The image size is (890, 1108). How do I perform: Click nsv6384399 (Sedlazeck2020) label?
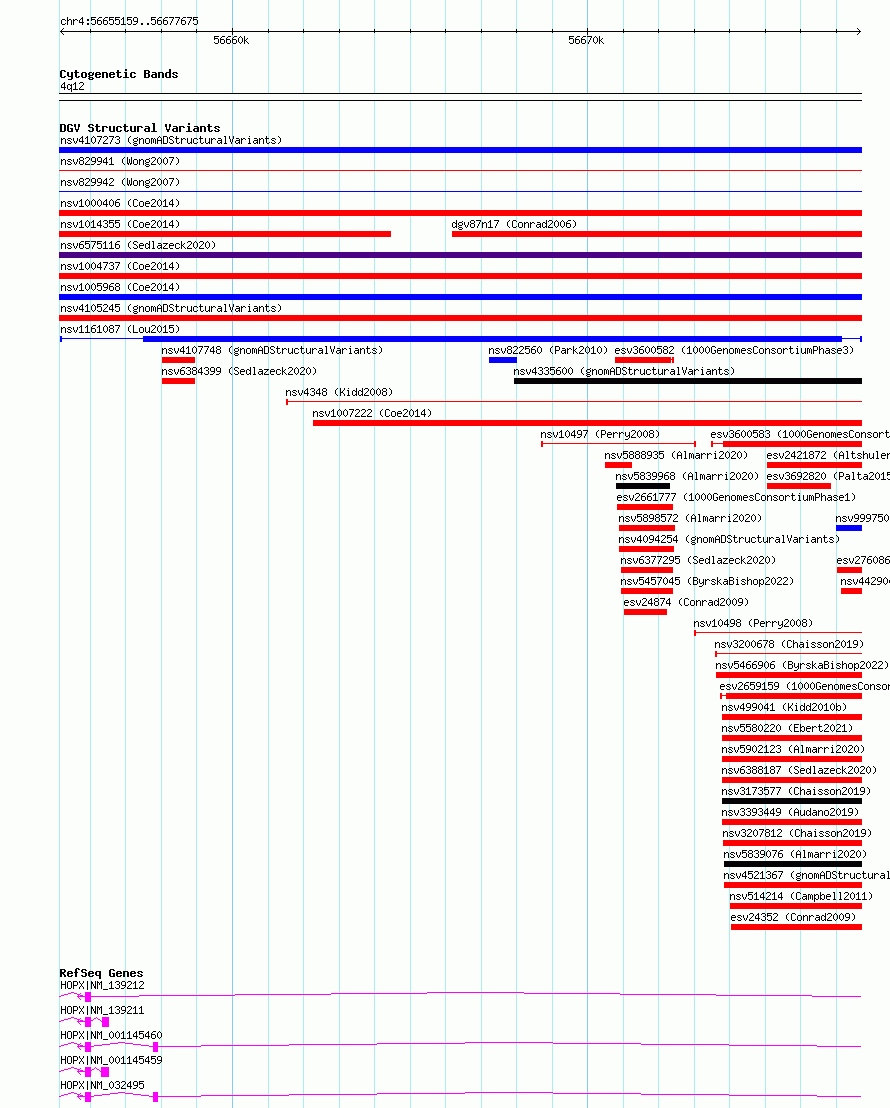pyautogui.click(x=239, y=372)
